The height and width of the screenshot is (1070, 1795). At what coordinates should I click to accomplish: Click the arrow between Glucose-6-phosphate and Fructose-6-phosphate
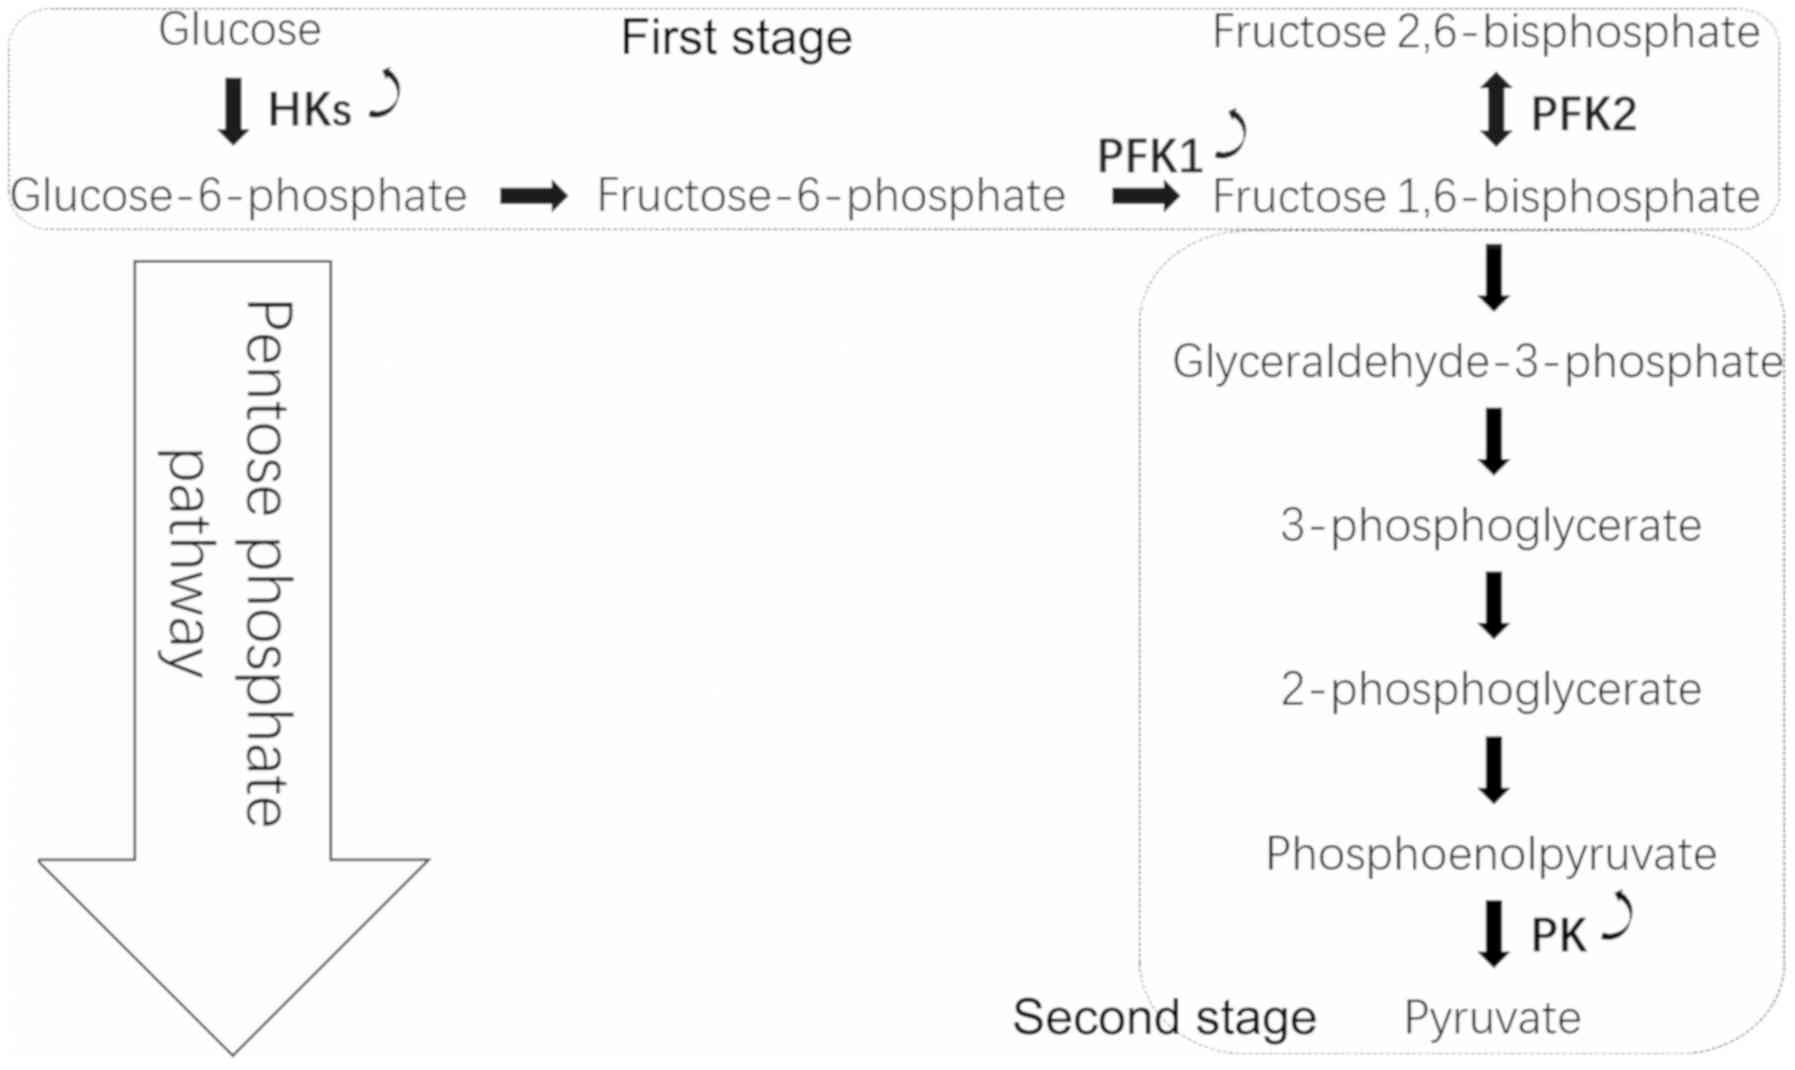533,195
